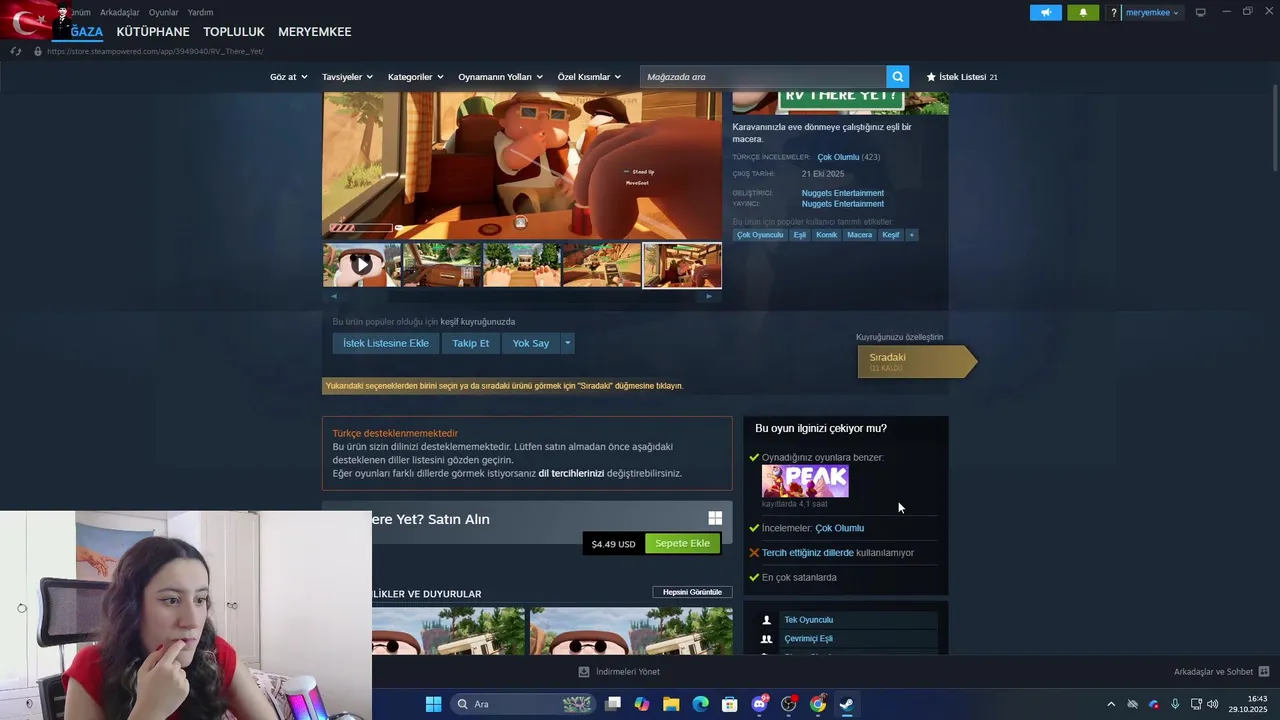Click the Takip Et button
The image size is (1280, 720).
tap(470, 343)
